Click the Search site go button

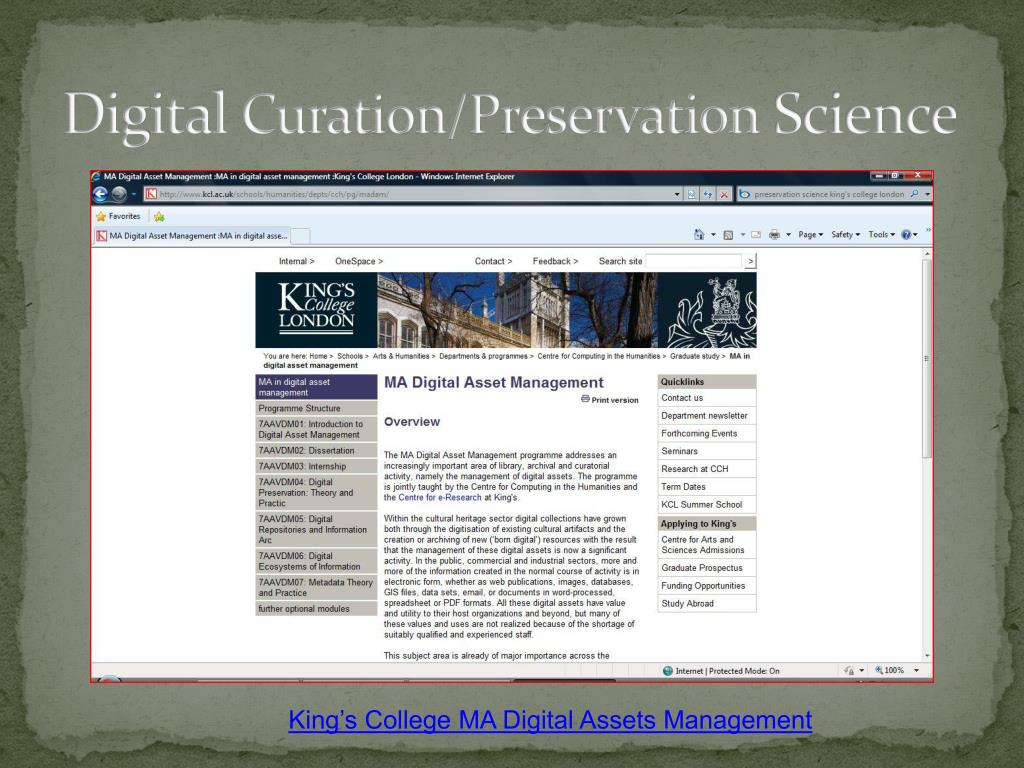750,261
